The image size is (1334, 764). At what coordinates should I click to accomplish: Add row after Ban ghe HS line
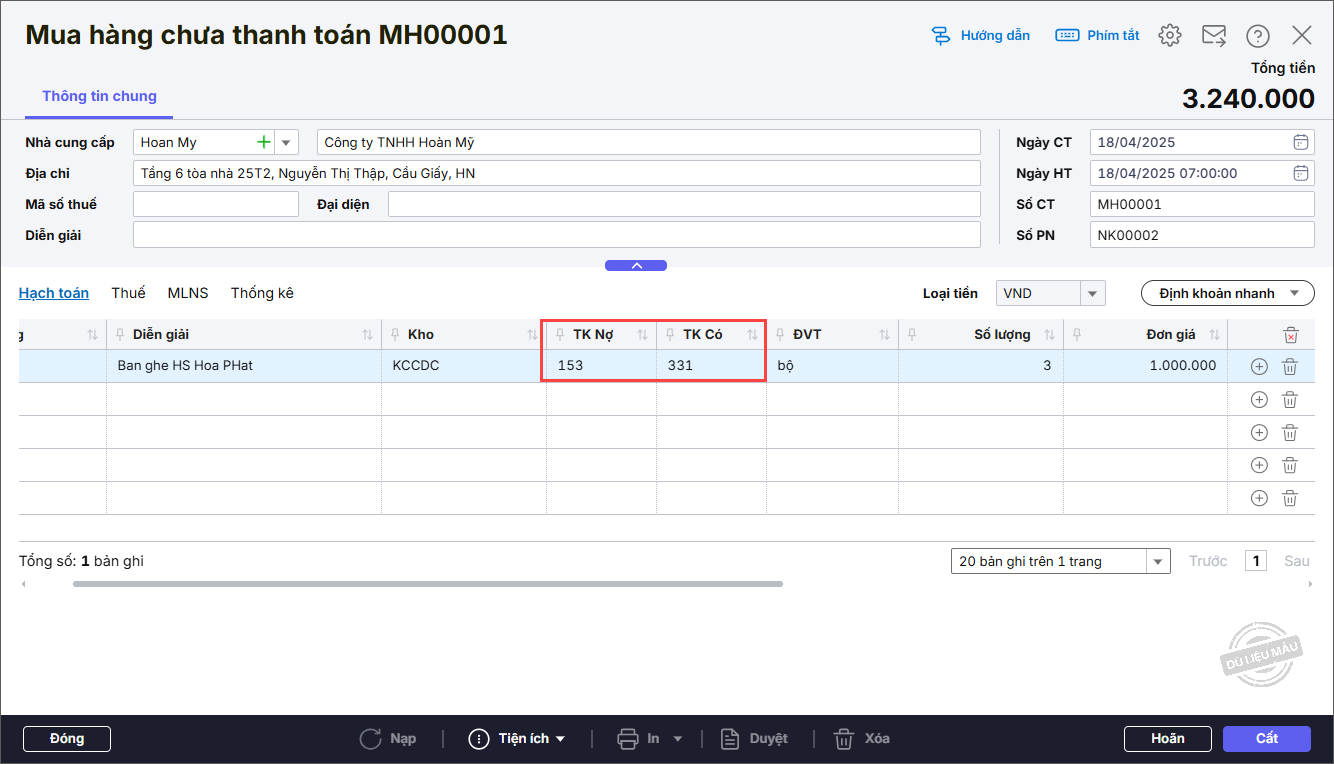(x=1259, y=366)
